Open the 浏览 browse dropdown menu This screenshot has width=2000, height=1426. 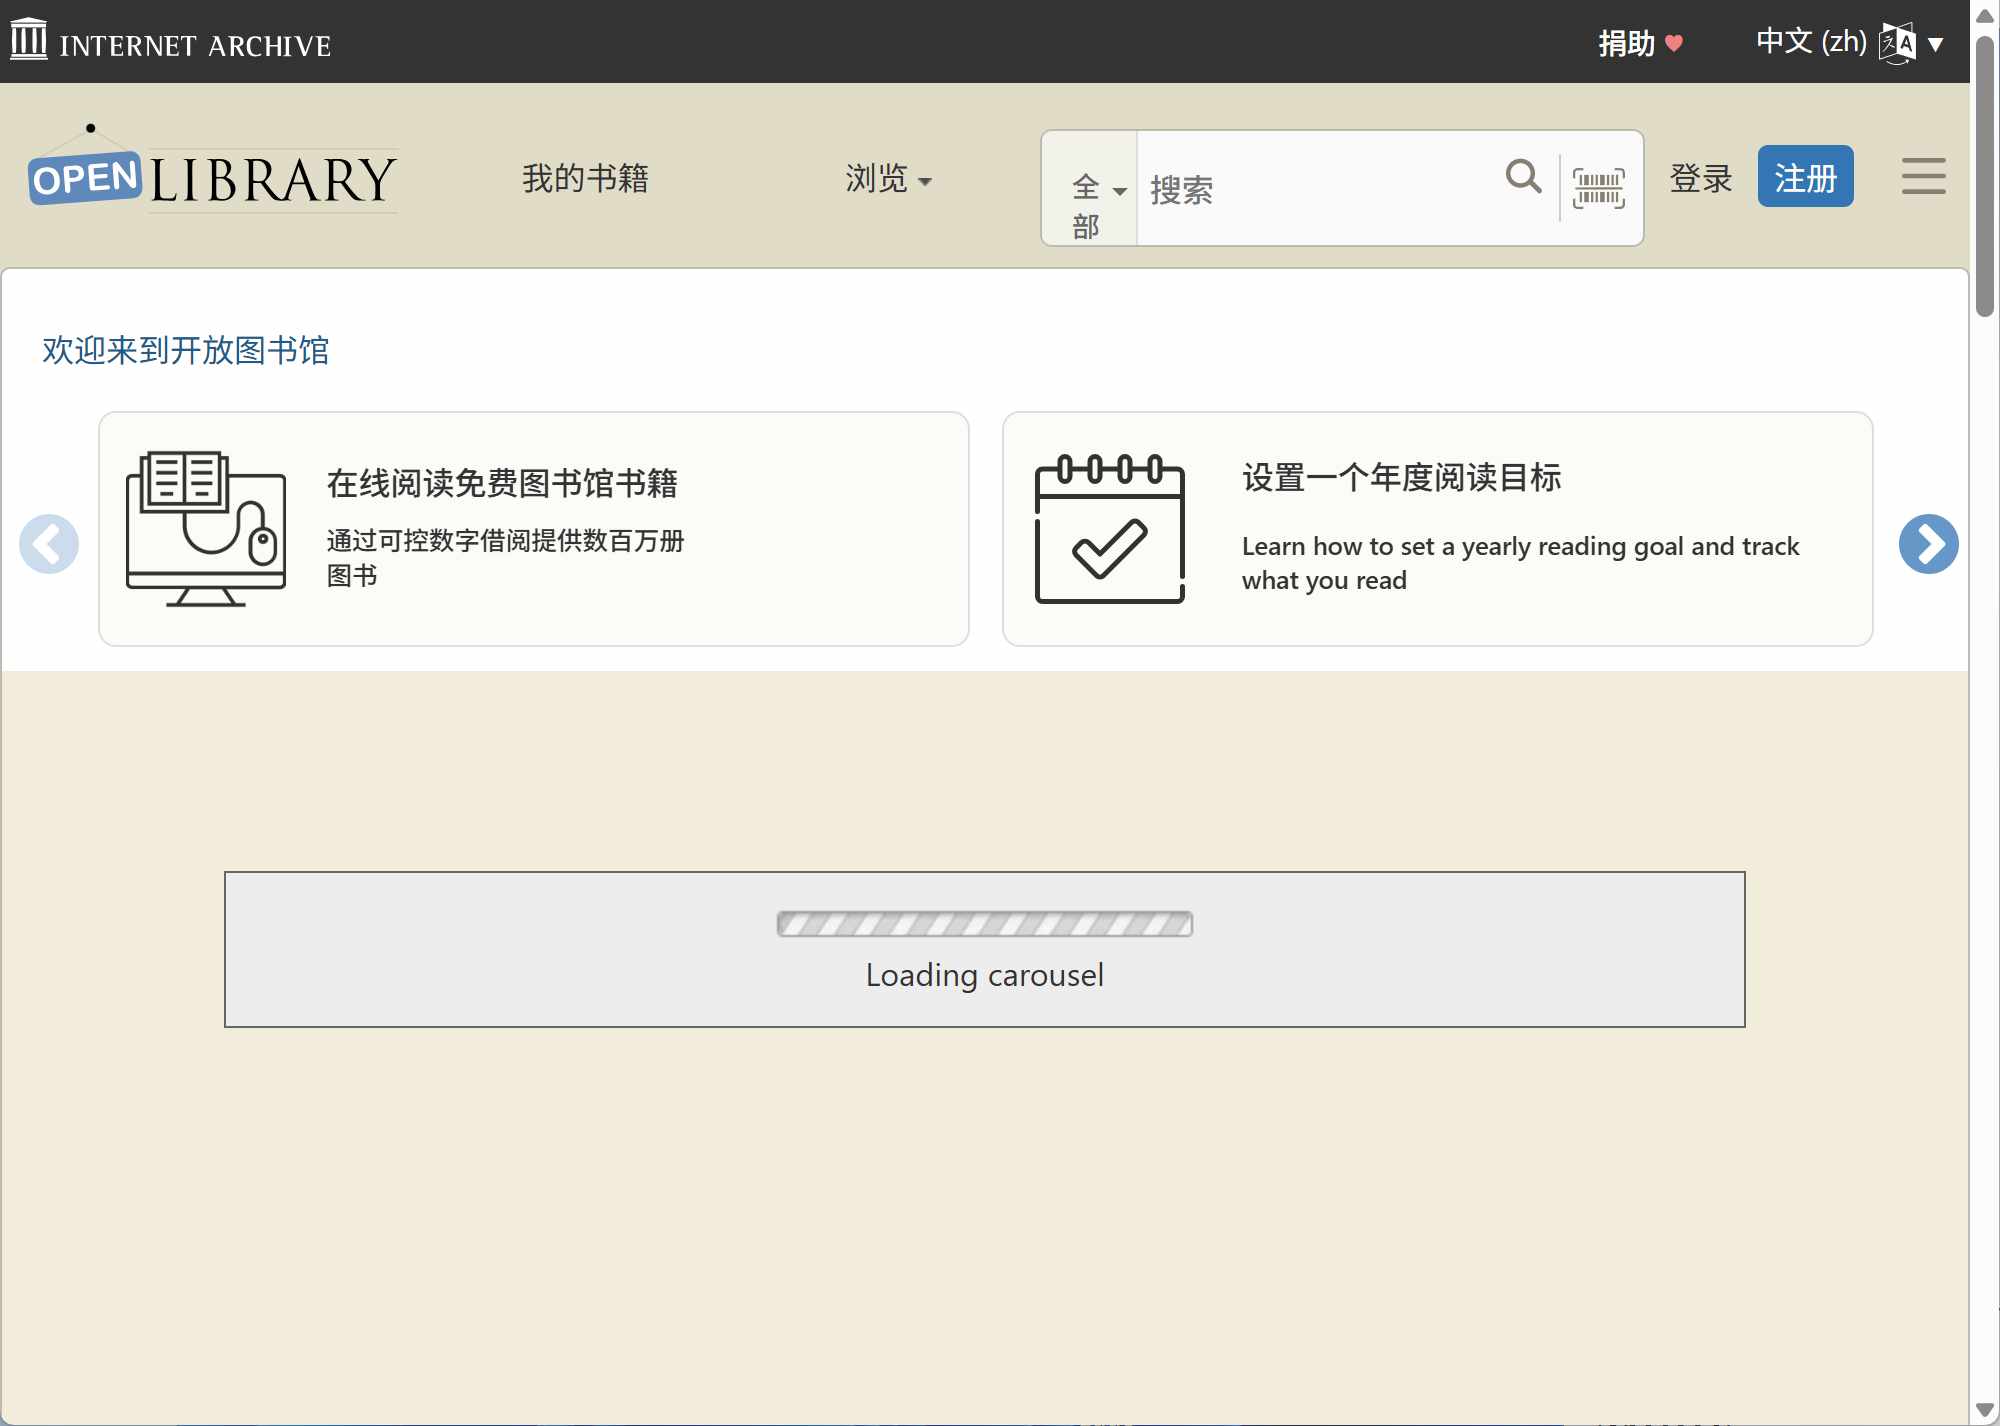coord(888,179)
